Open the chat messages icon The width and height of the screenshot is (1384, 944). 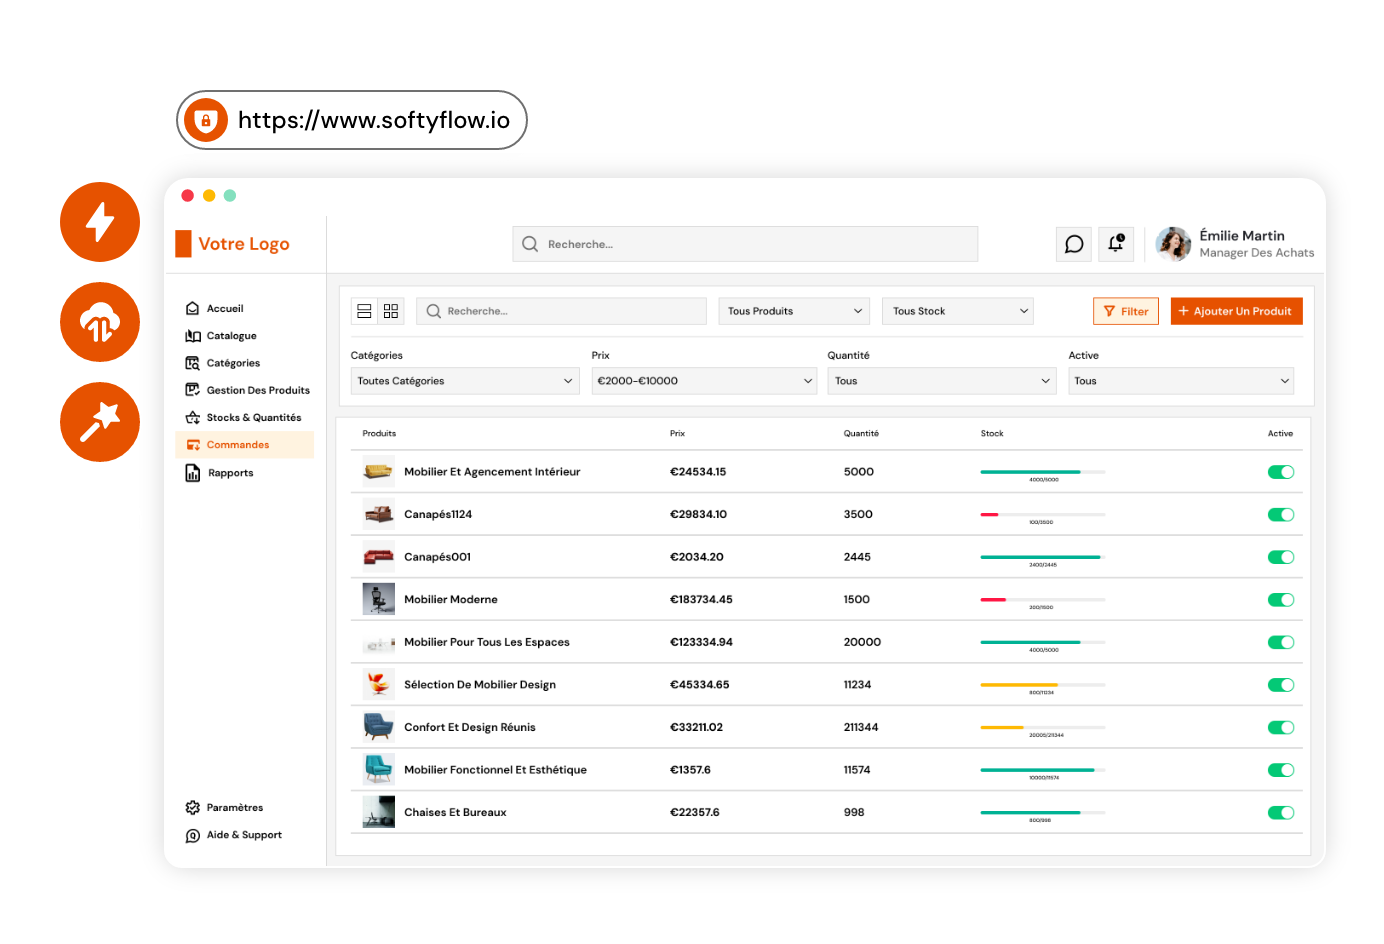point(1073,244)
